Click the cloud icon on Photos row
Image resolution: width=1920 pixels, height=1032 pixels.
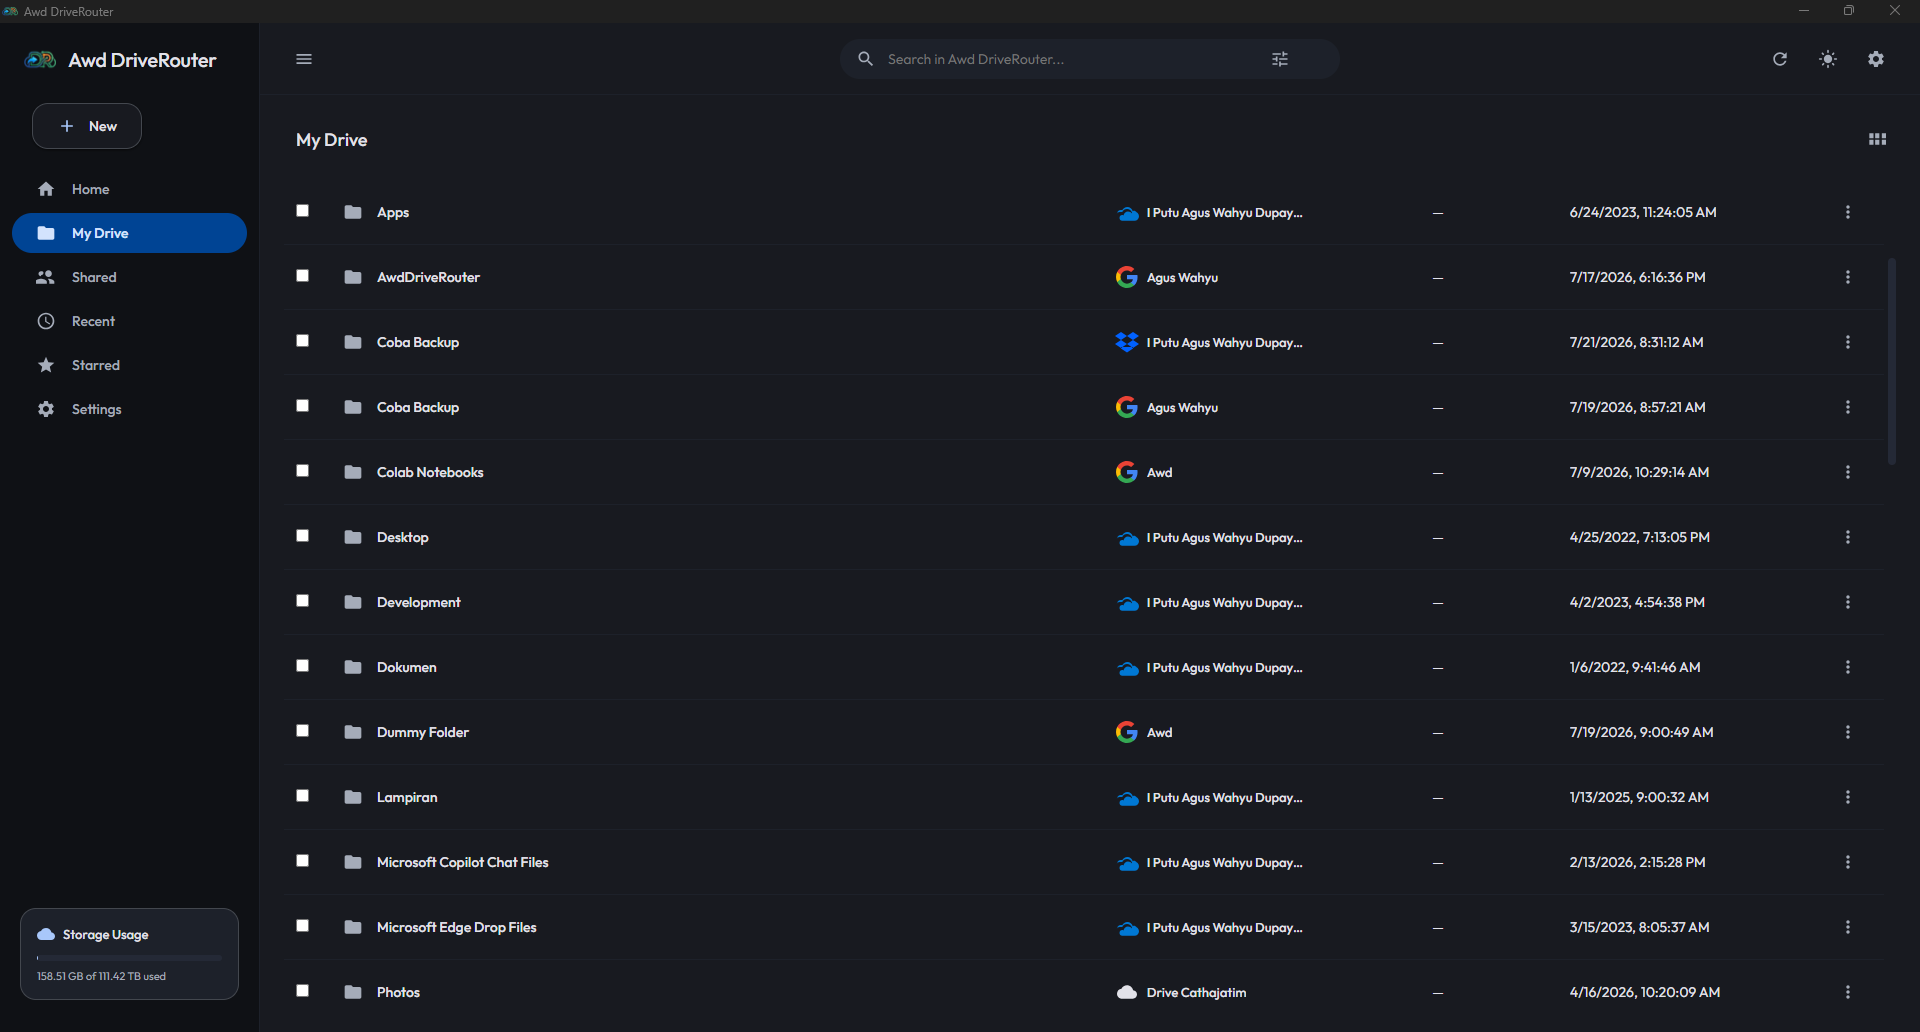pyautogui.click(x=1127, y=992)
